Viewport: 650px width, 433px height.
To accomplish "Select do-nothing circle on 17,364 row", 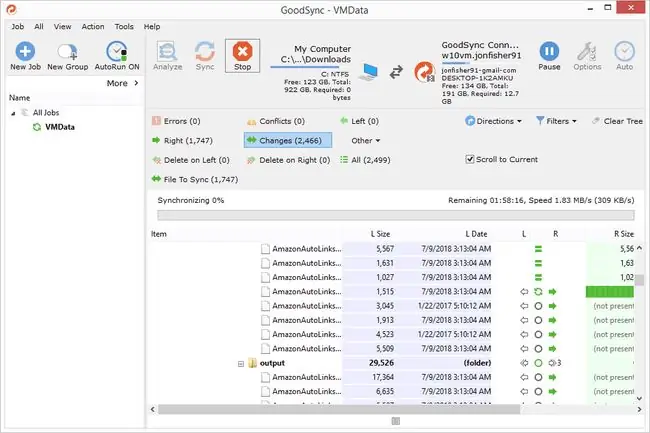I will [x=538, y=377].
